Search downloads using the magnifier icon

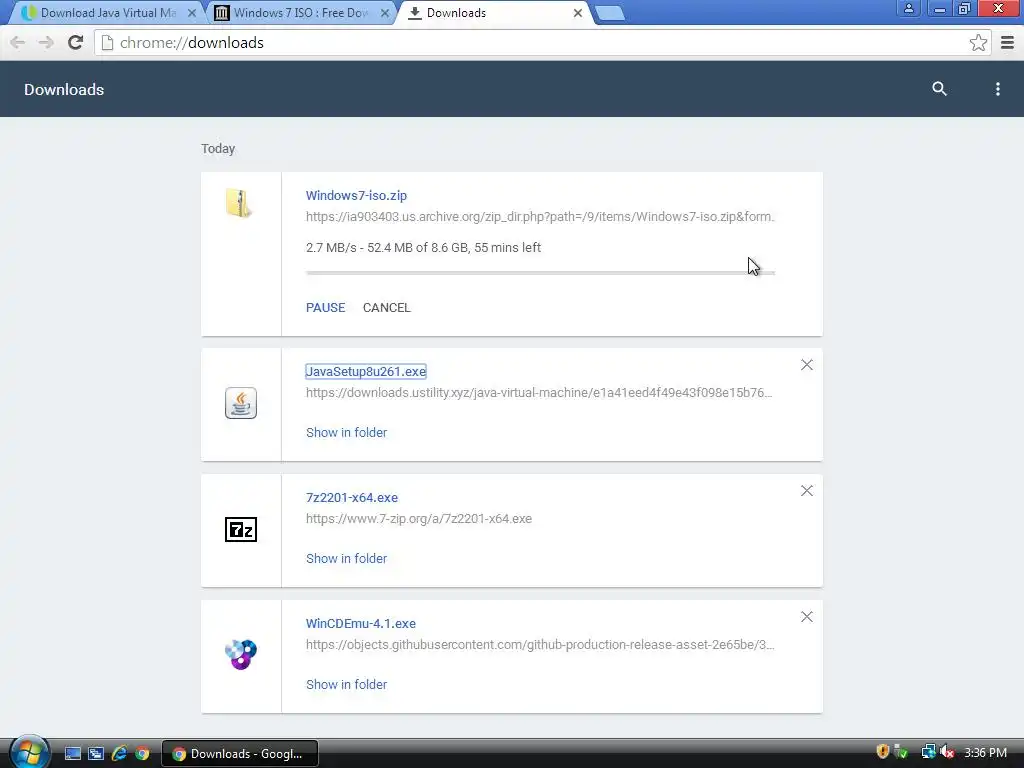pos(939,89)
